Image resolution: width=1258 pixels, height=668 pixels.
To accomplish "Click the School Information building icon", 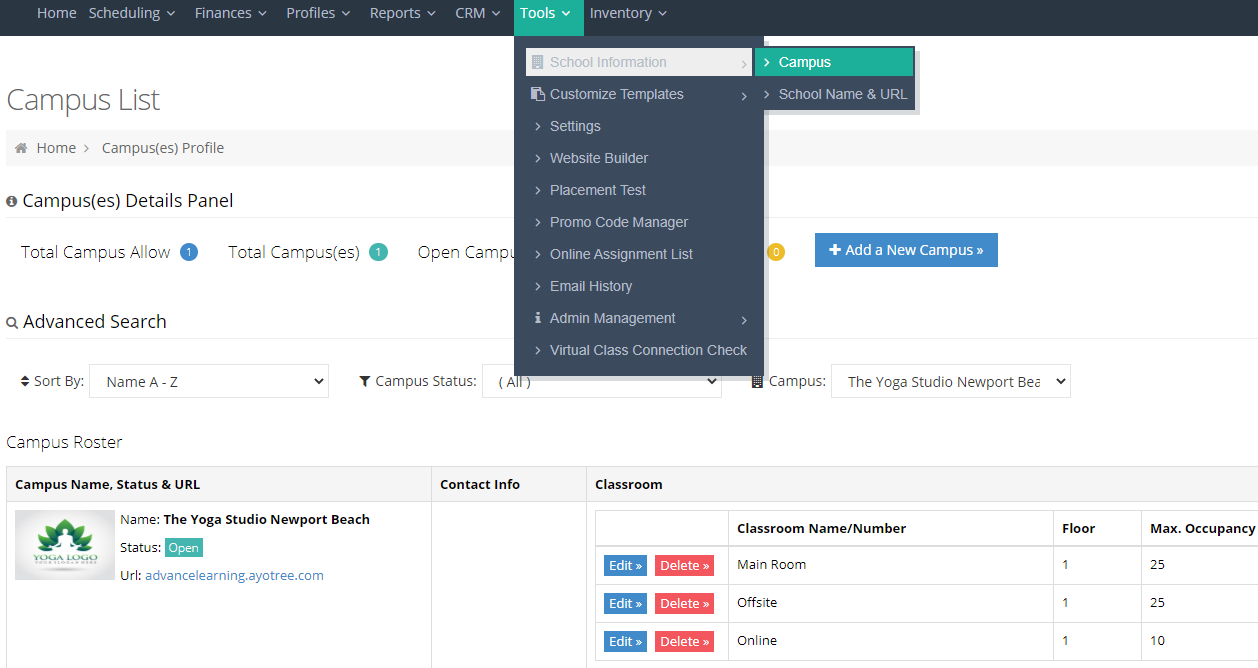I will (537, 62).
